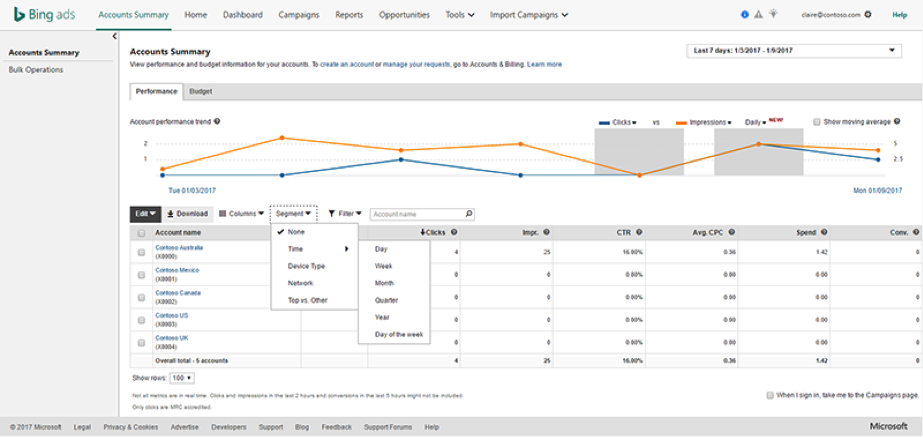The width and height of the screenshot is (923, 437).
Task: Check the Contoso Mexico row checkbox
Action: pyautogui.click(x=141, y=274)
